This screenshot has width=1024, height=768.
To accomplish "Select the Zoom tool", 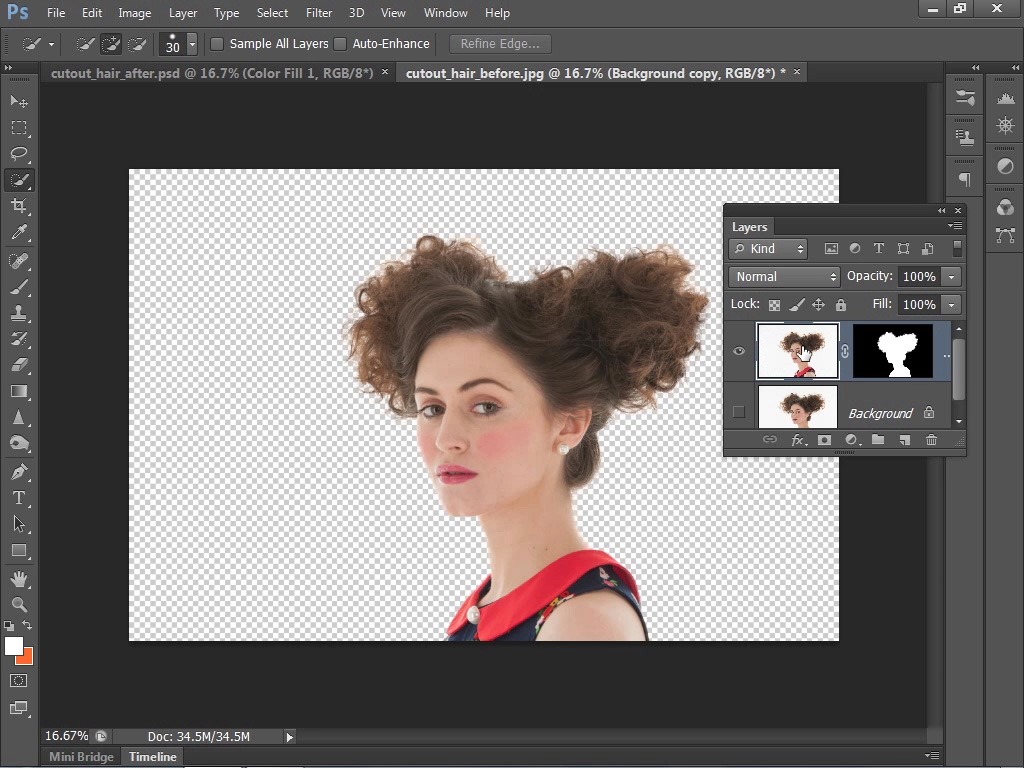I will tap(19, 604).
